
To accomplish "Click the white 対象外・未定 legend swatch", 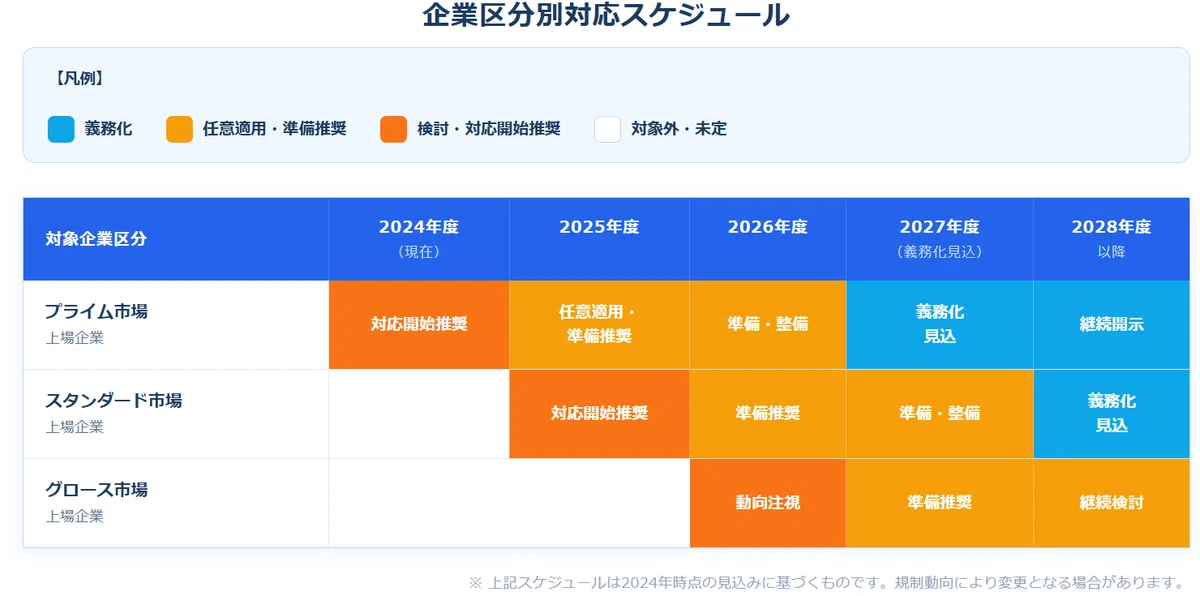I will pos(608,129).
